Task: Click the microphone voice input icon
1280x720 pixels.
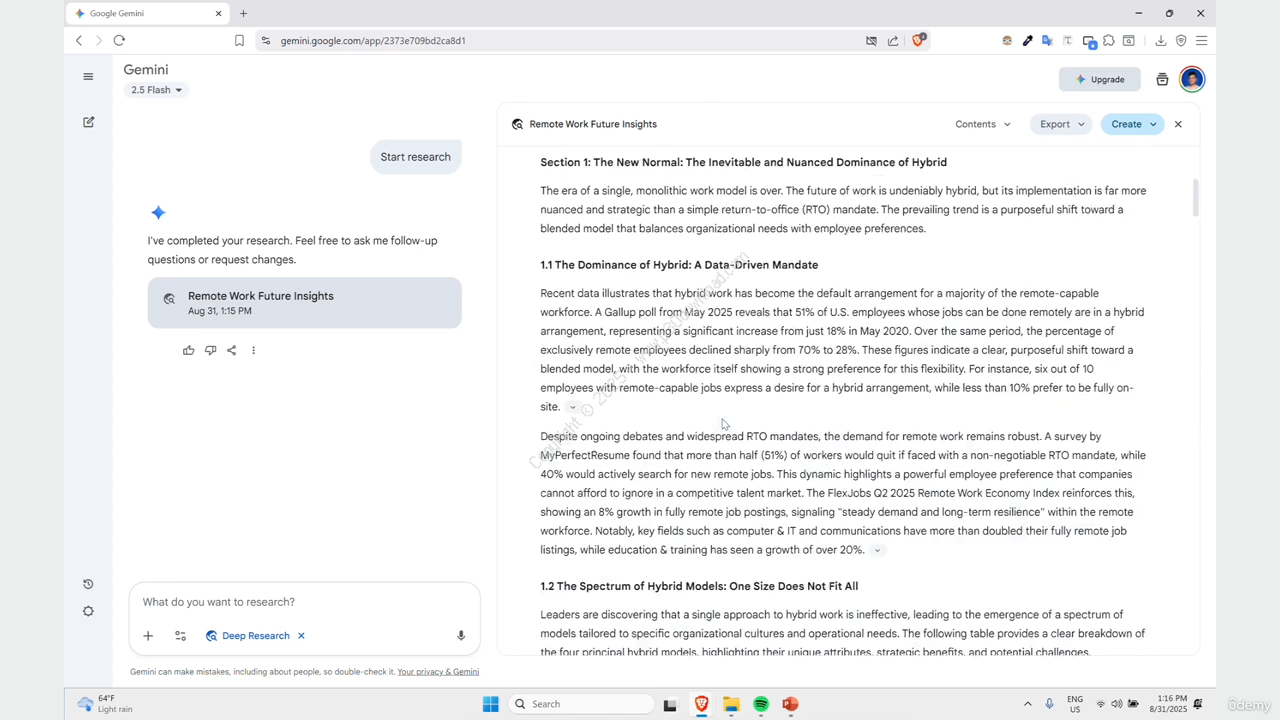Action: pos(461,636)
